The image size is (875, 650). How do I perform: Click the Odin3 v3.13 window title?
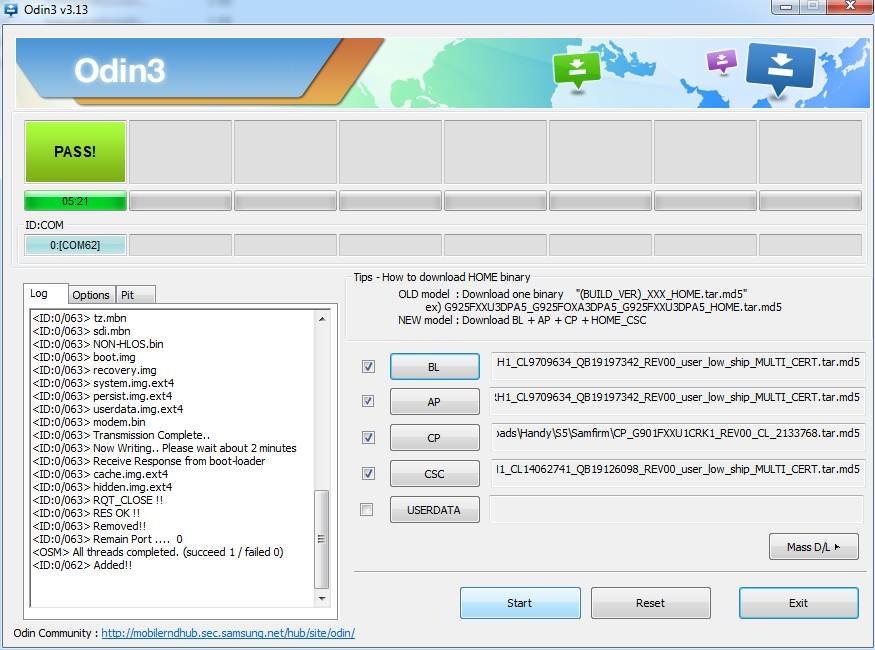pyautogui.click(x=56, y=9)
